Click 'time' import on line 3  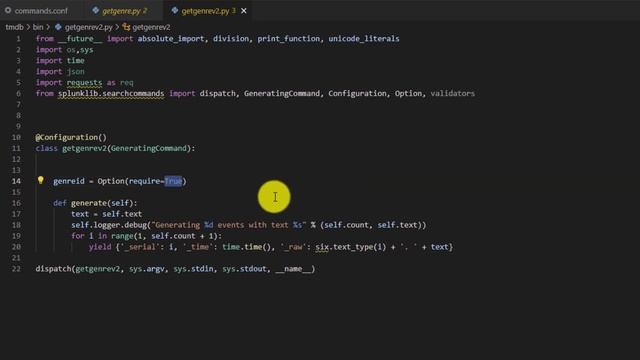(x=76, y=60)
